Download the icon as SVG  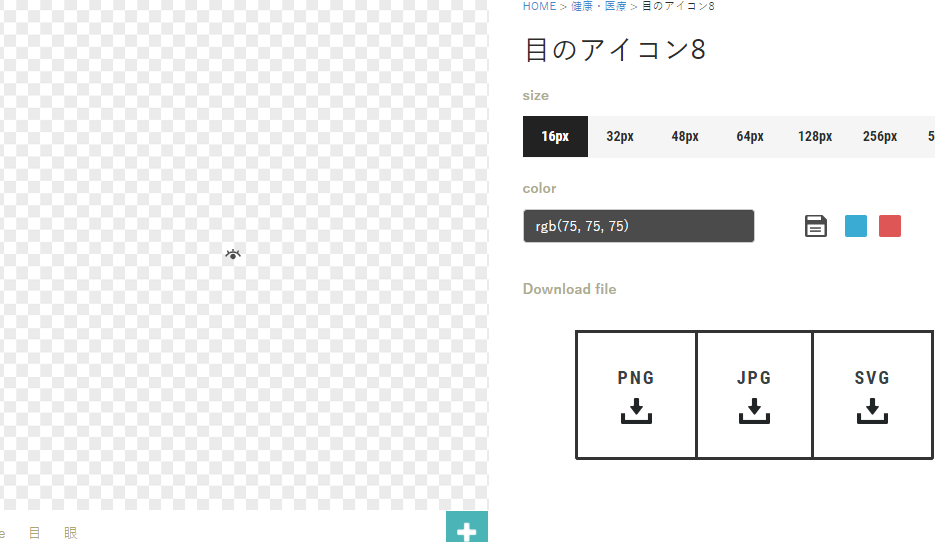(872, 395)
